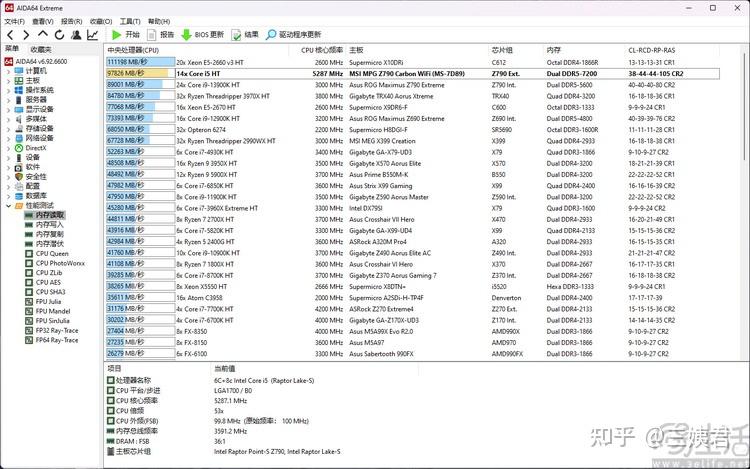Select the 配置 tree item icon

click(19, 186)
